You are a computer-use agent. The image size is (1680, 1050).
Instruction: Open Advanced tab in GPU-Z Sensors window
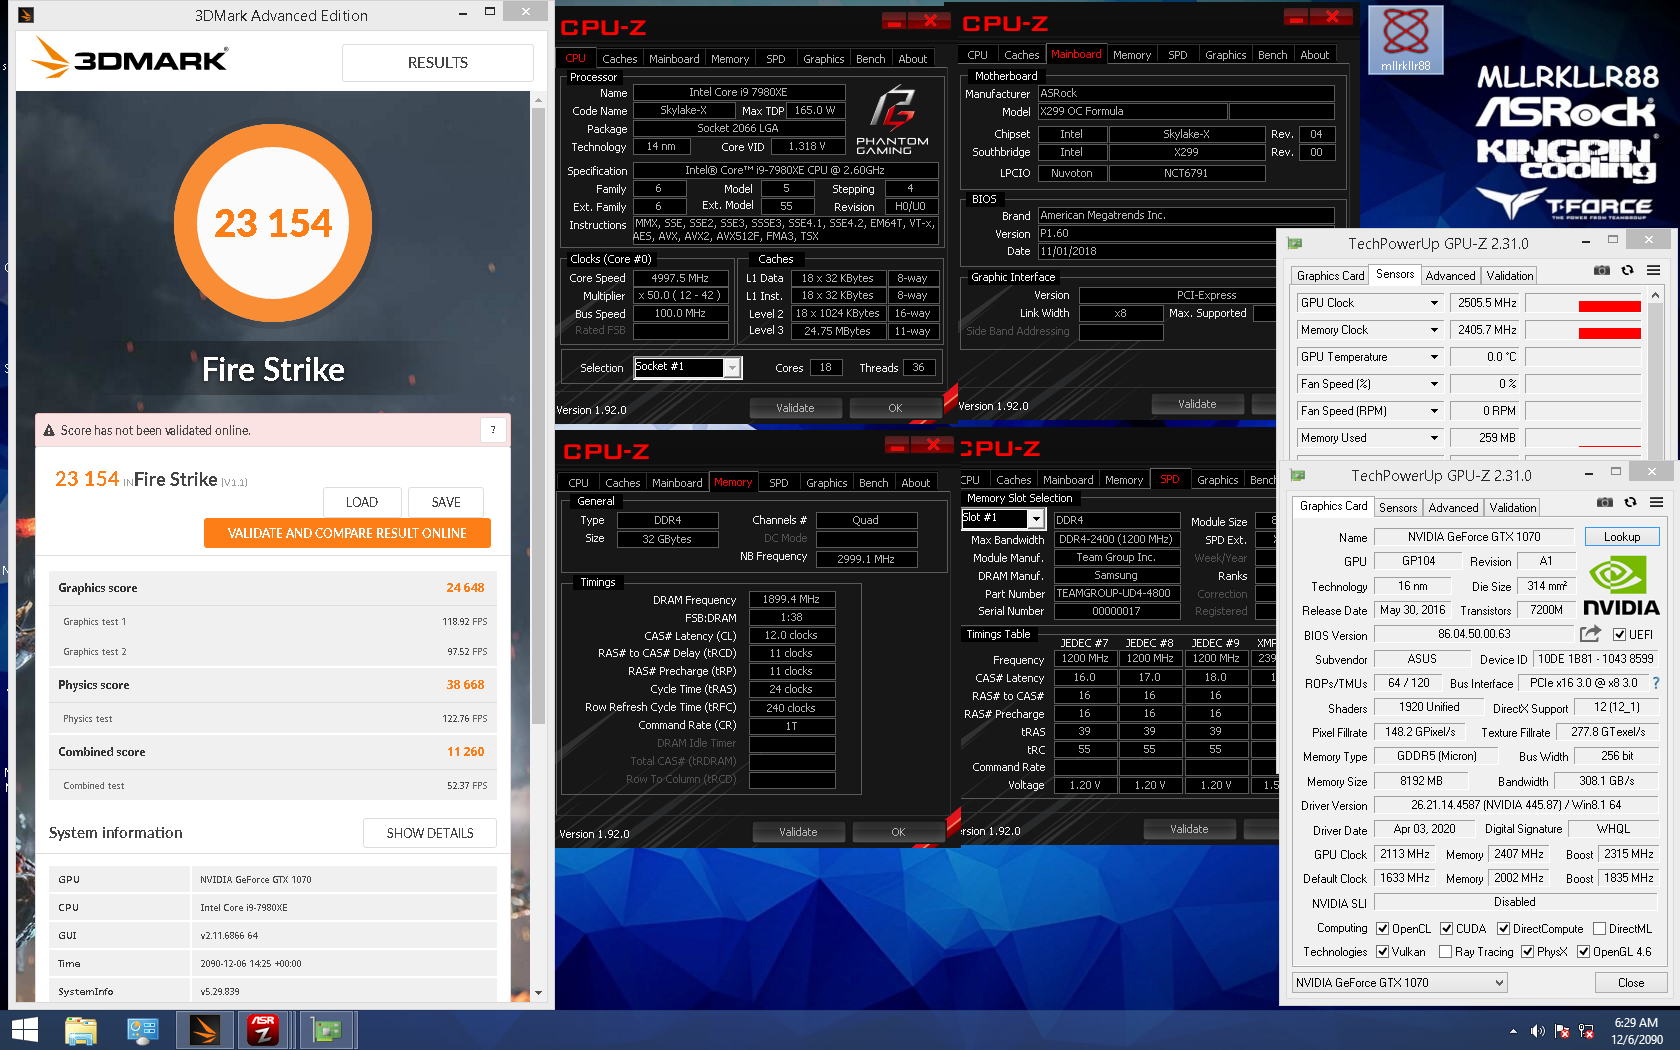1450,276
